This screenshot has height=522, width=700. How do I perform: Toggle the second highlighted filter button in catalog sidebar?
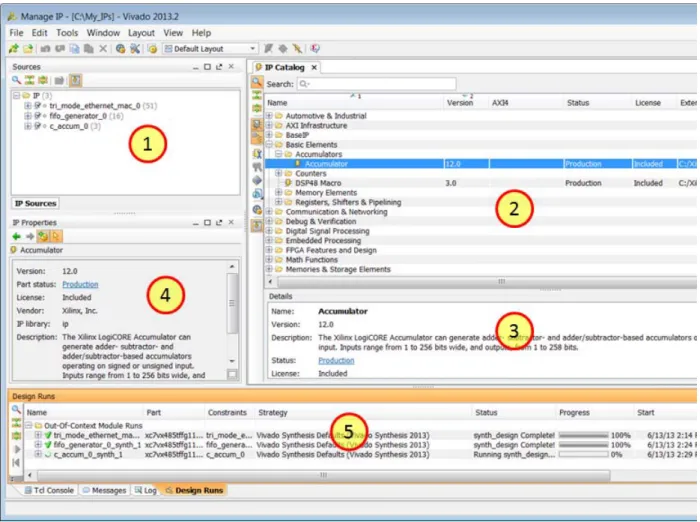257,138
